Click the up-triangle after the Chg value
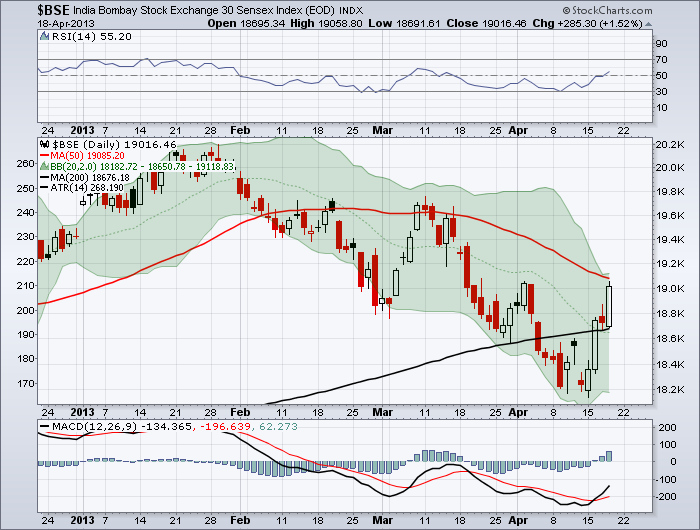The image size is (700, 530). pyautogui.click(x=648, y=24)
